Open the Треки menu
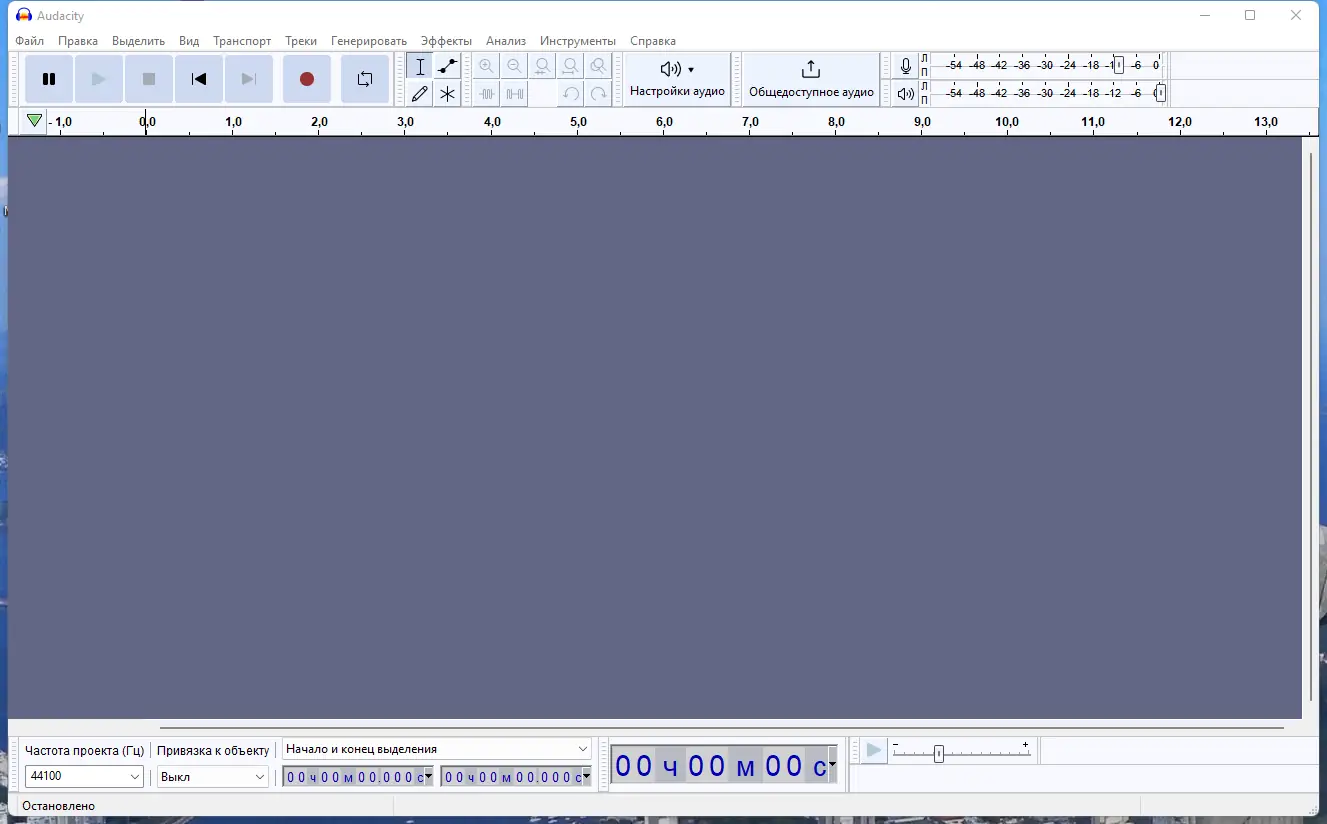Screen dimensions: 1327x824 coord(301,41)
